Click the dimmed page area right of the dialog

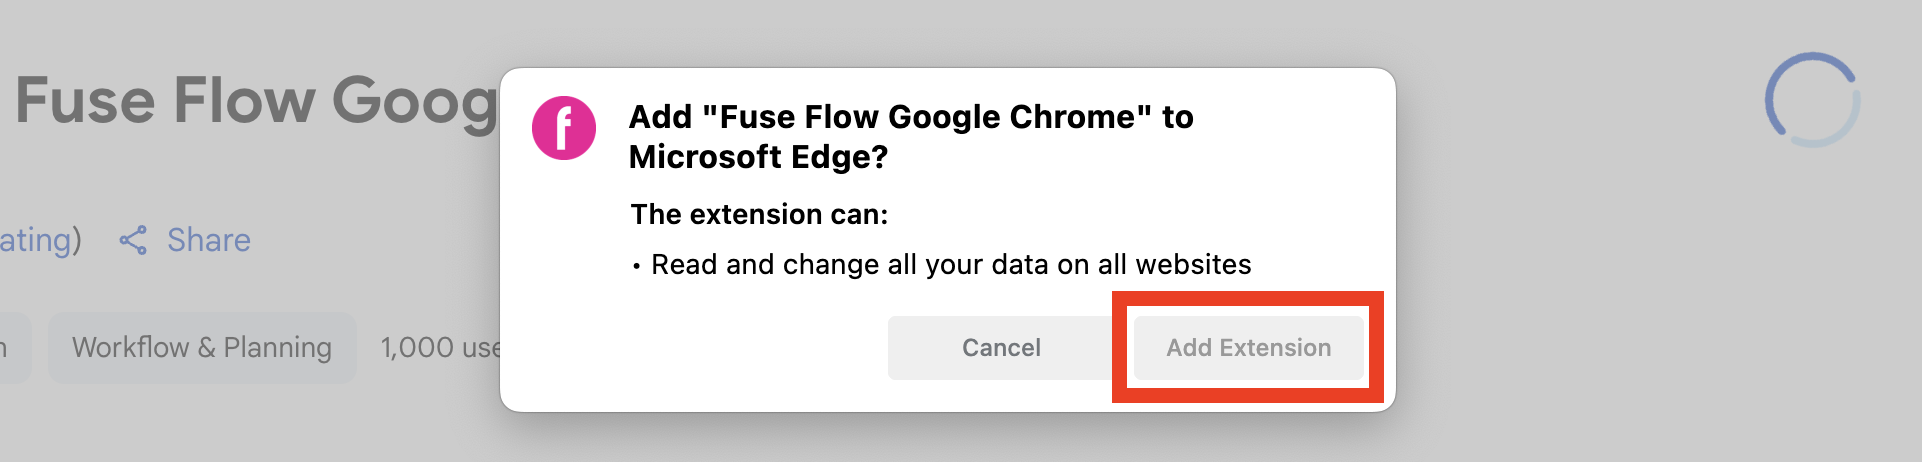tap(1600, 300)
